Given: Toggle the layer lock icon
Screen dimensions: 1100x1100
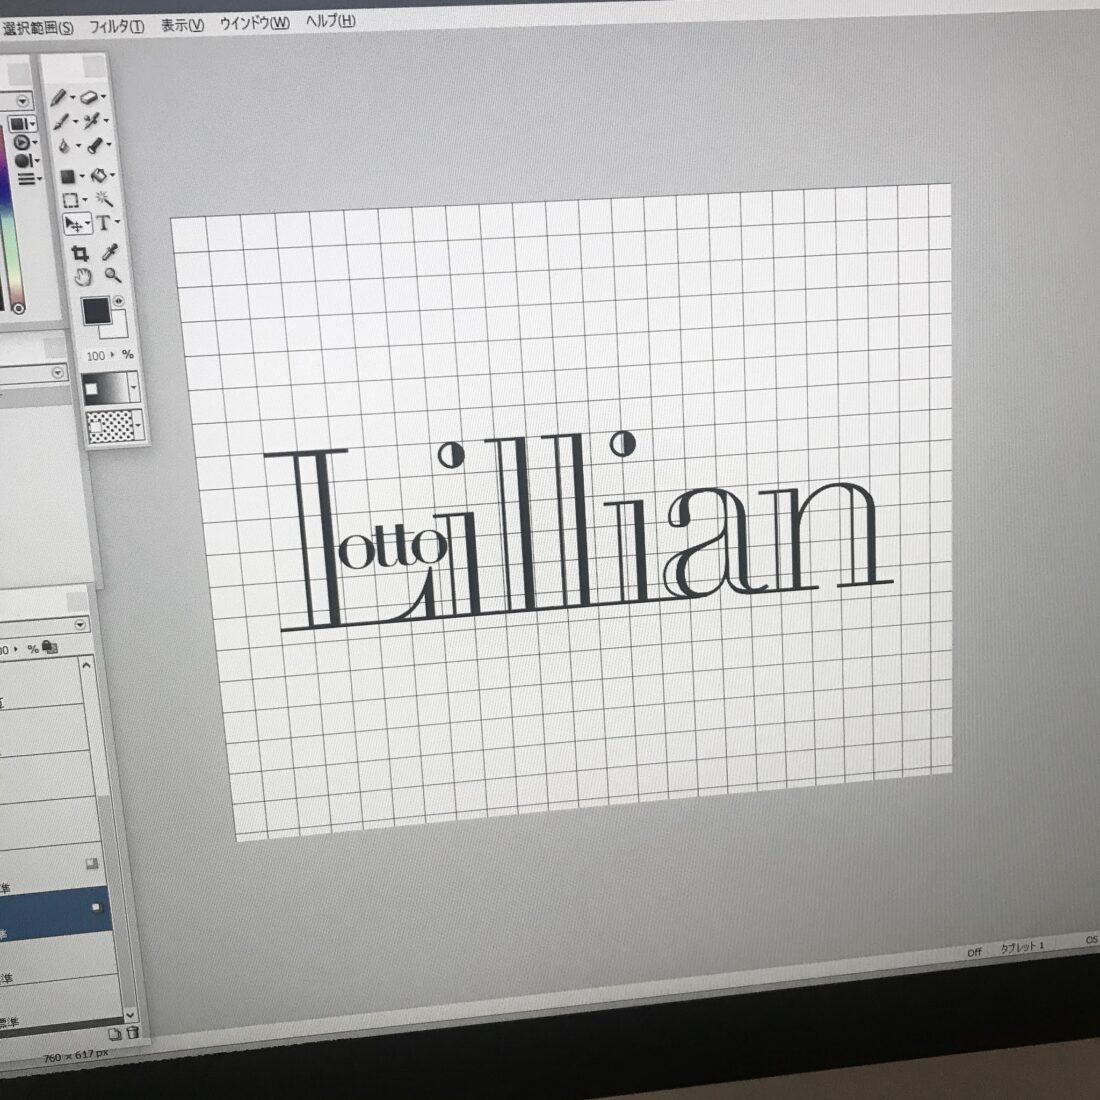Looking at the screenshot, I should coord(50,648).
